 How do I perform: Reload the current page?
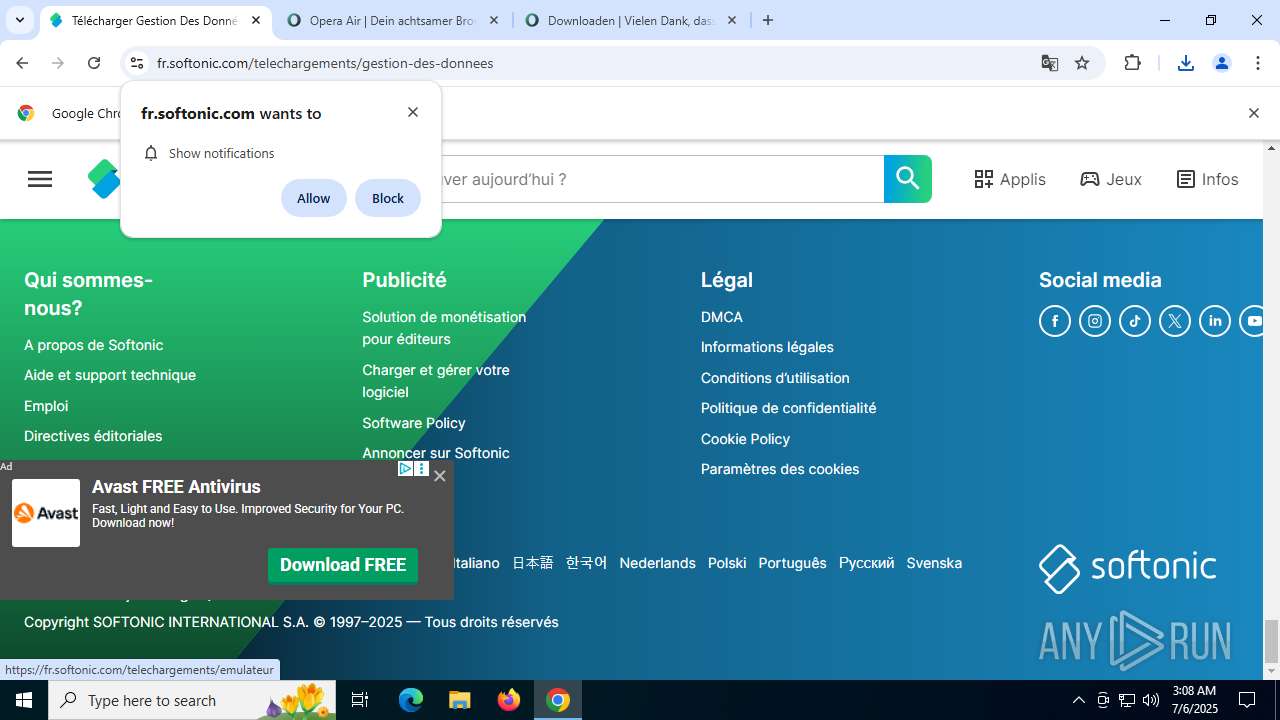click(94, 63)
